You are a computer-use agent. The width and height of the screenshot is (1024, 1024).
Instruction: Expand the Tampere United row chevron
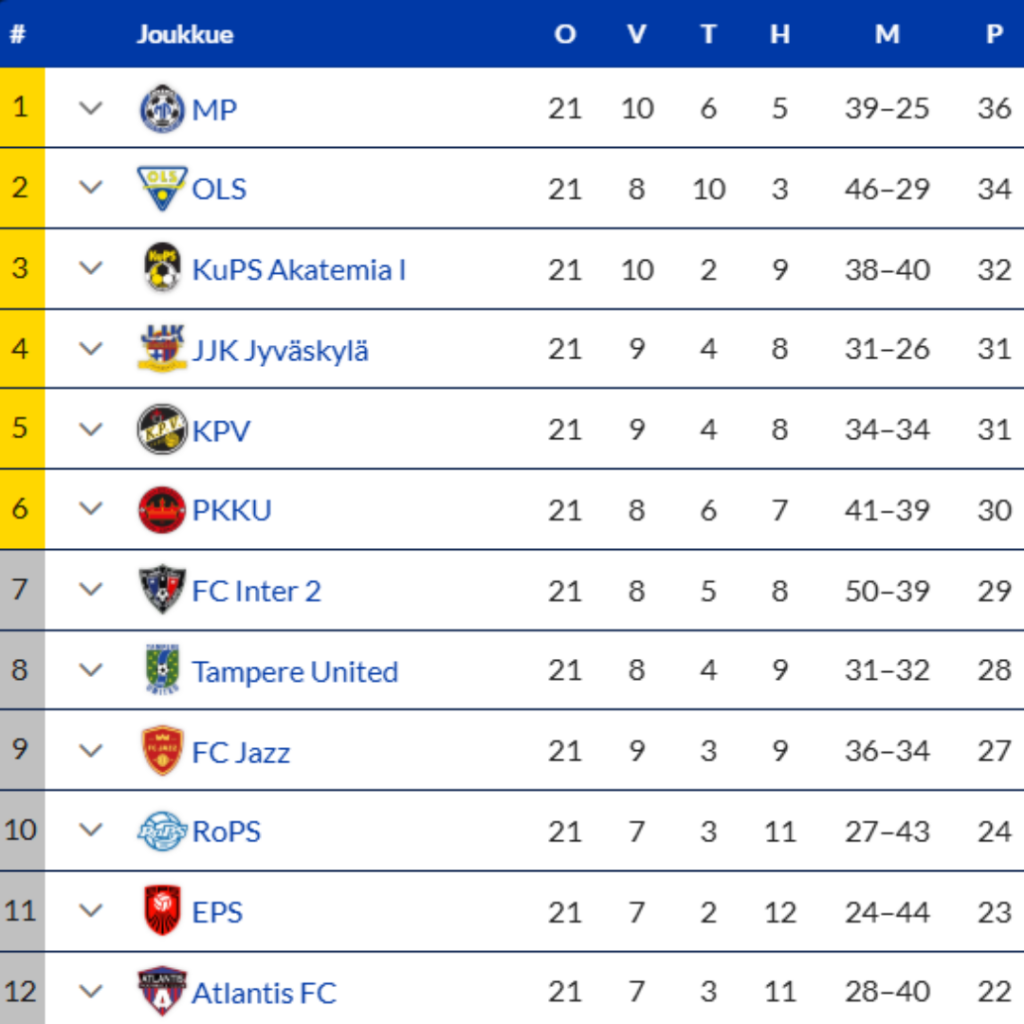coord(91,670)
